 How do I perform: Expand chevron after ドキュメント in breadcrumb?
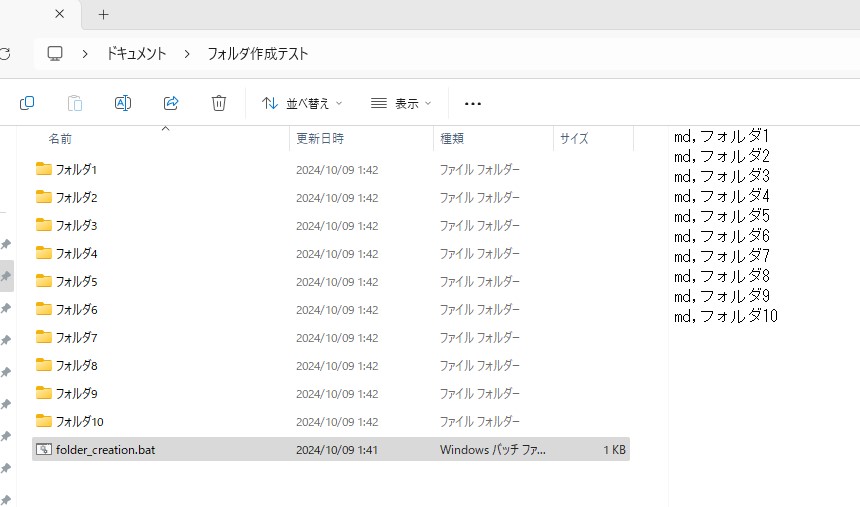187,53
